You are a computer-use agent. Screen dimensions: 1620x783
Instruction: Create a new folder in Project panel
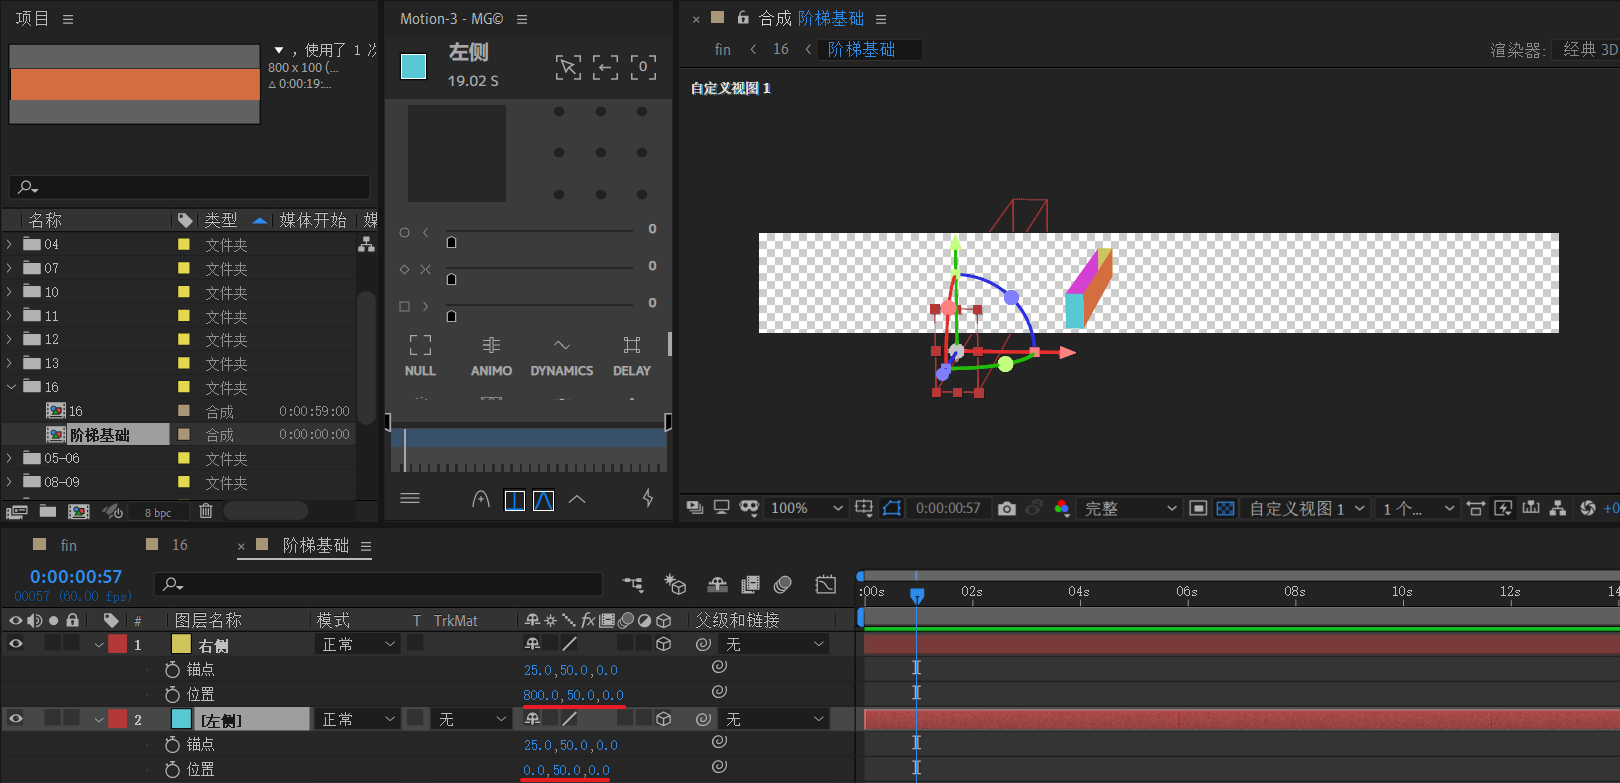(x=47, y=511)
